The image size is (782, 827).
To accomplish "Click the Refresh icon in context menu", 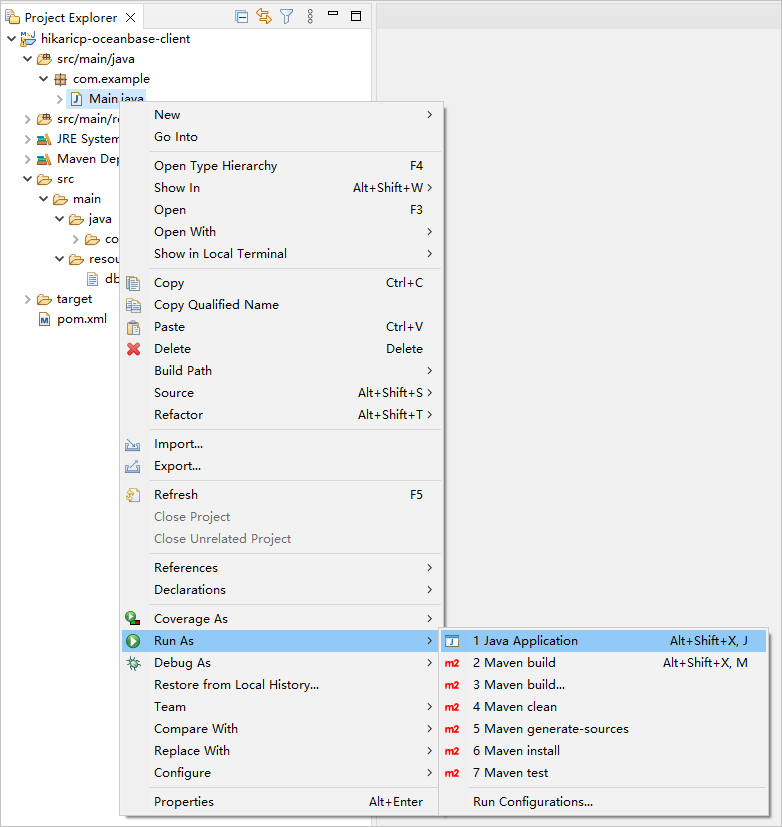I will [133, 495].
